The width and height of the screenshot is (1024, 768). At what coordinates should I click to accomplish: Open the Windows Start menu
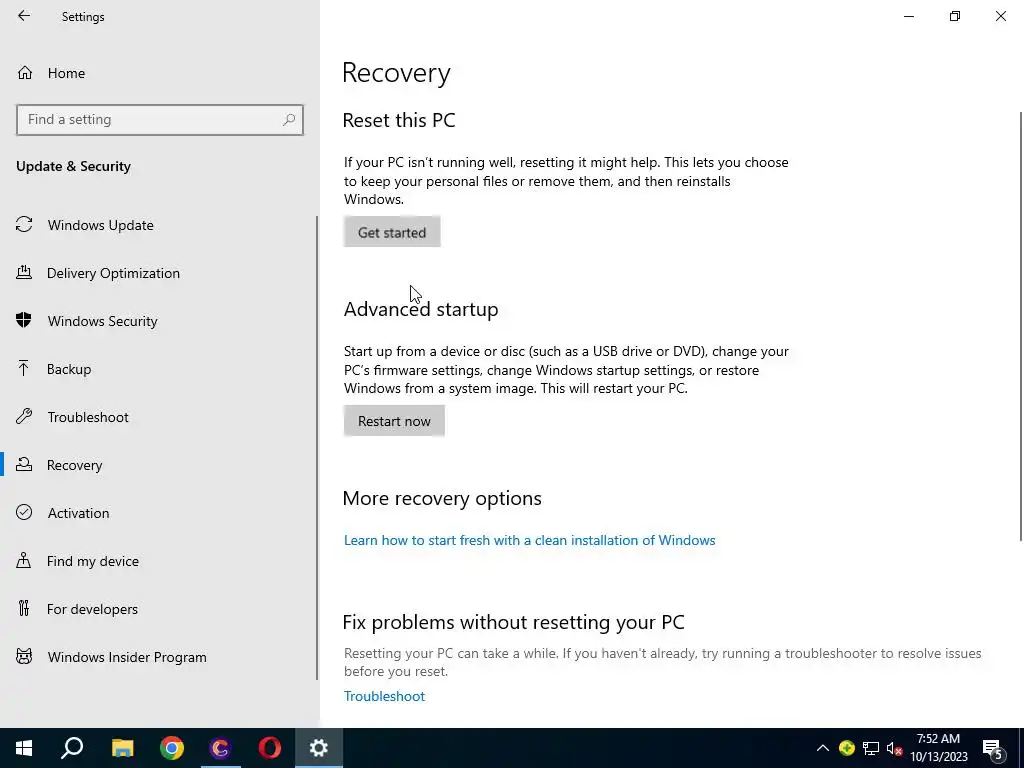24,748
